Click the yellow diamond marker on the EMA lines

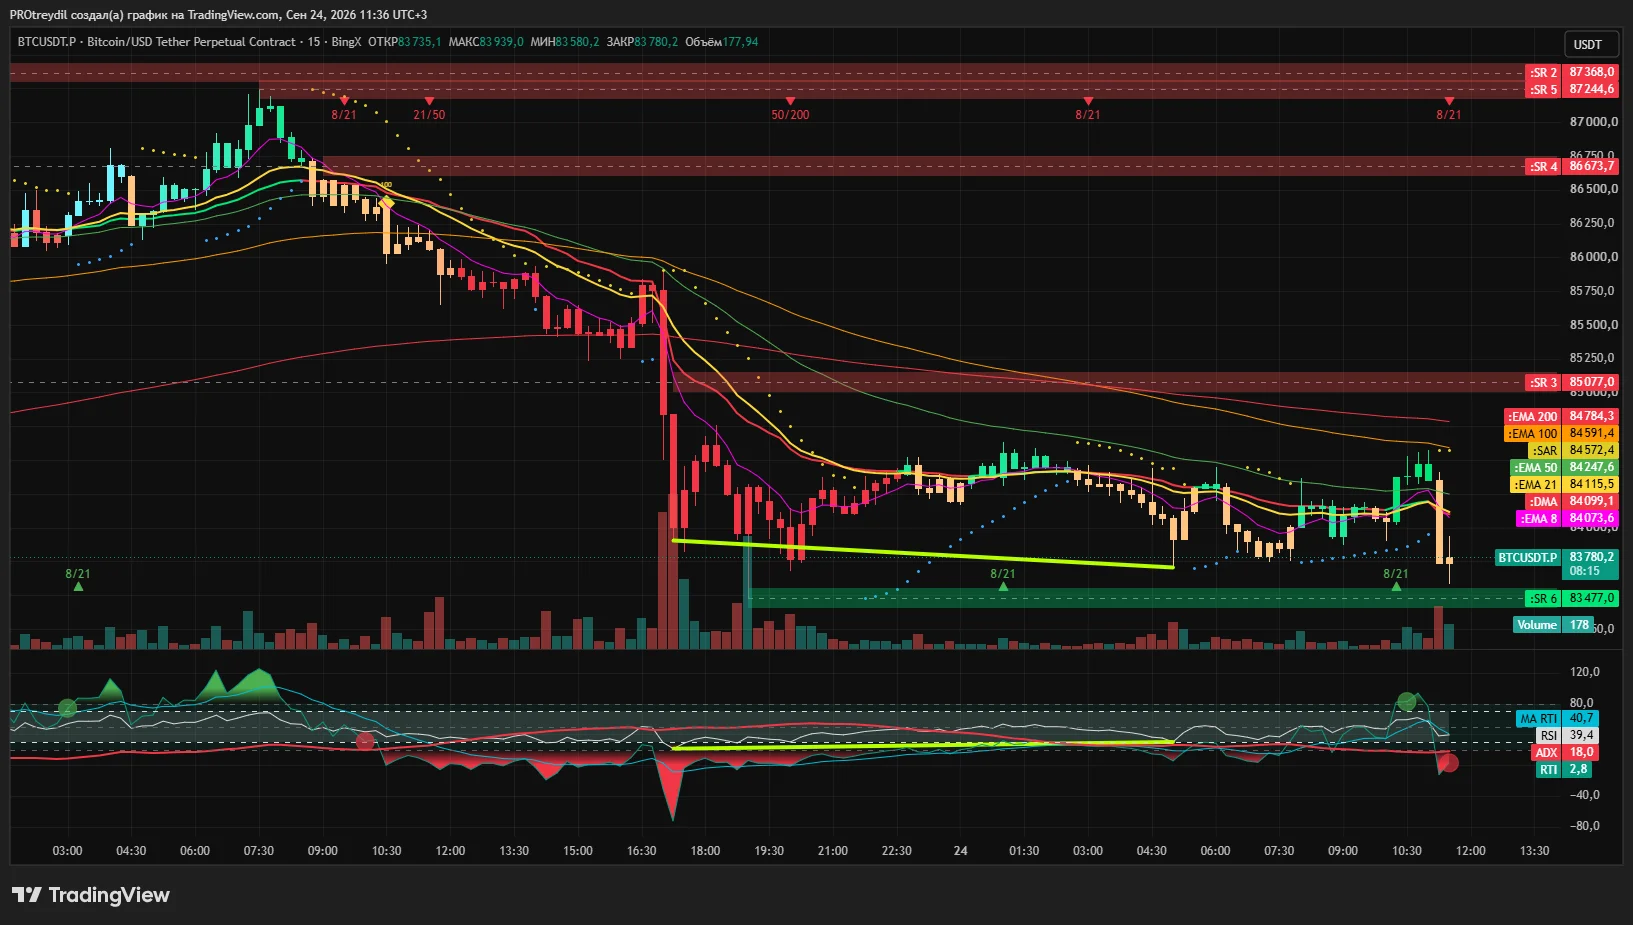point(387,203)
